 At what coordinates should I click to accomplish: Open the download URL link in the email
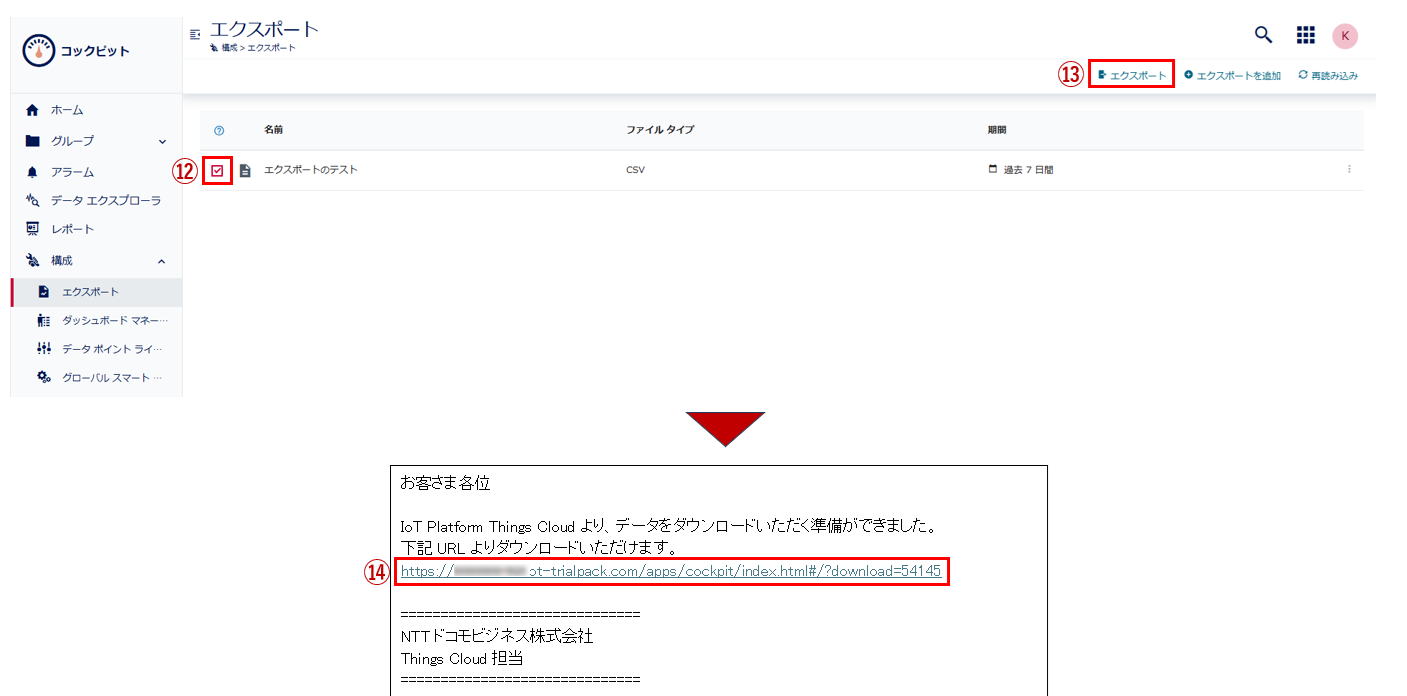[x=674, y=571]
